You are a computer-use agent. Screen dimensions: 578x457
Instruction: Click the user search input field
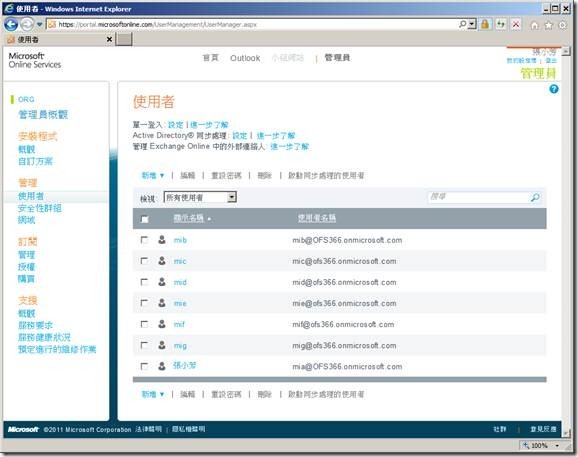coord(478,197)
